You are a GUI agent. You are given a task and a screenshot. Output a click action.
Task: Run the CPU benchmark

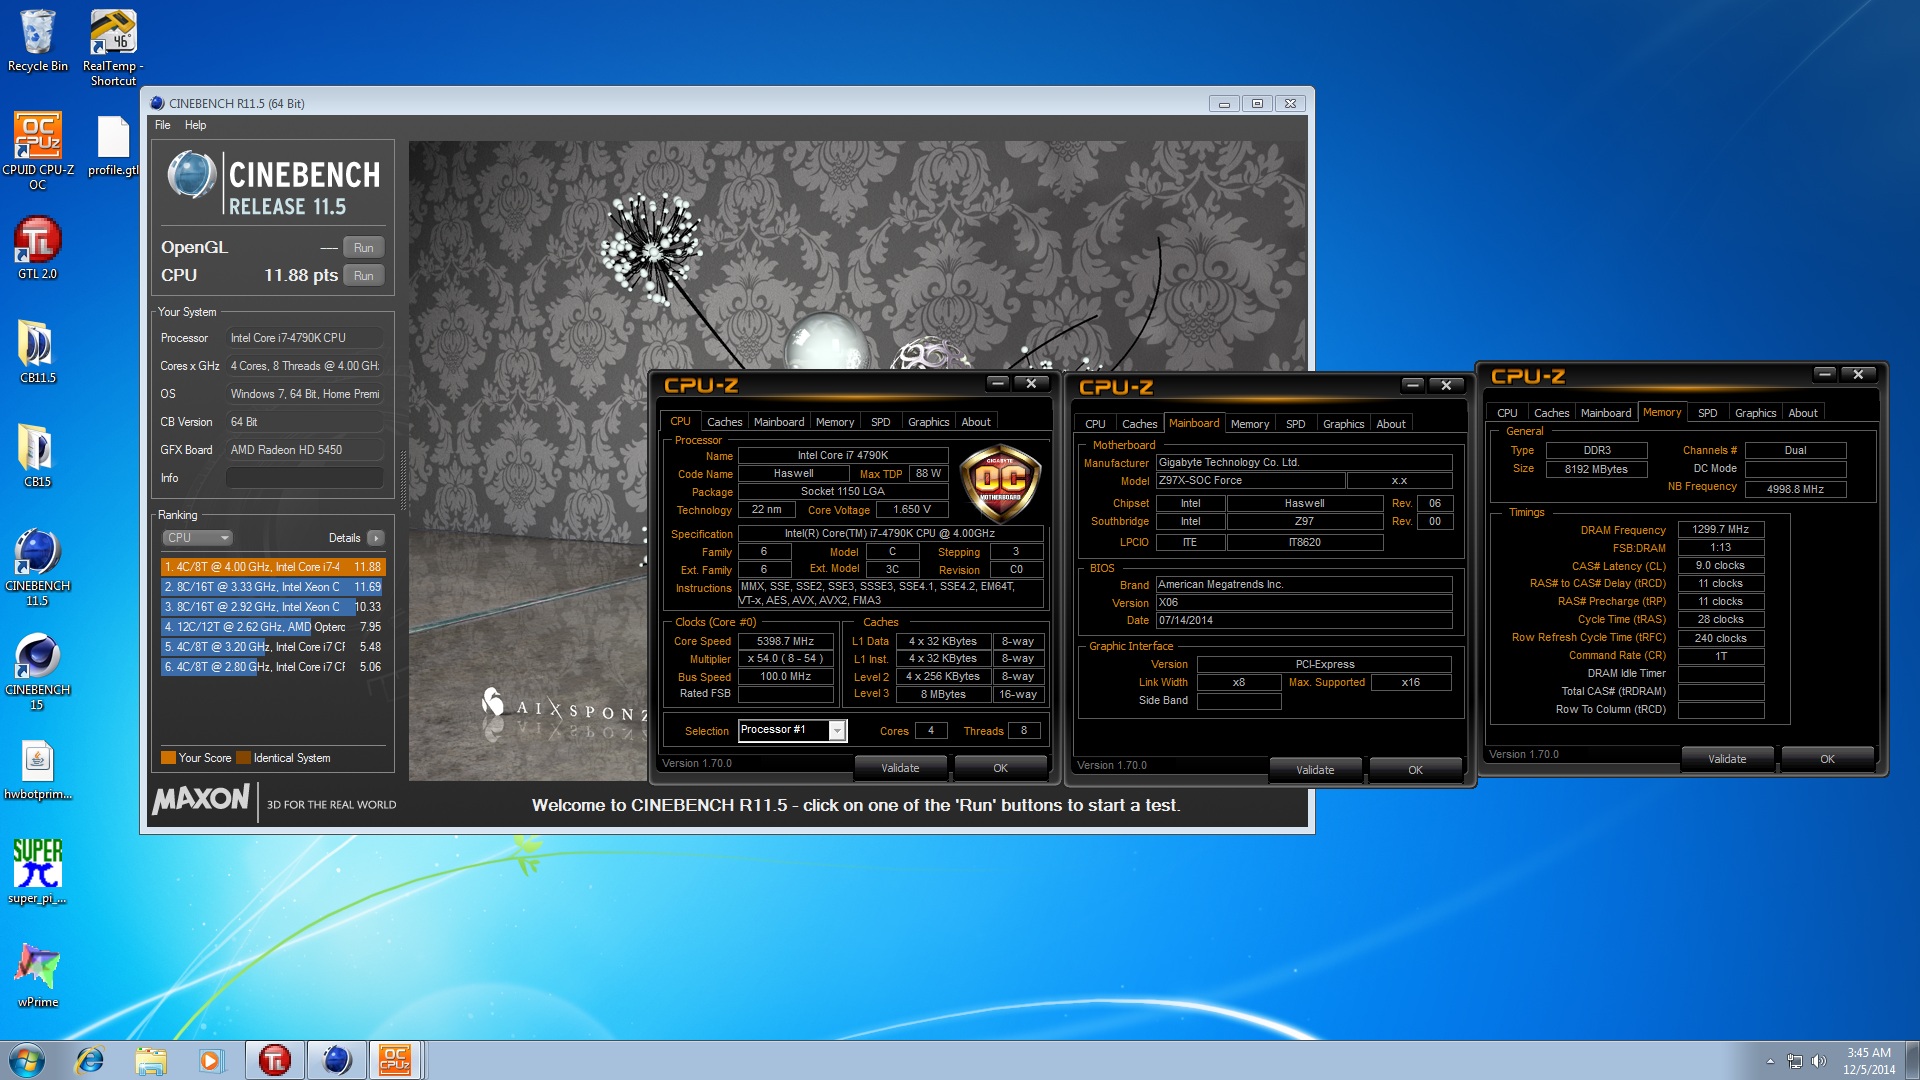(x=364, y=276)
